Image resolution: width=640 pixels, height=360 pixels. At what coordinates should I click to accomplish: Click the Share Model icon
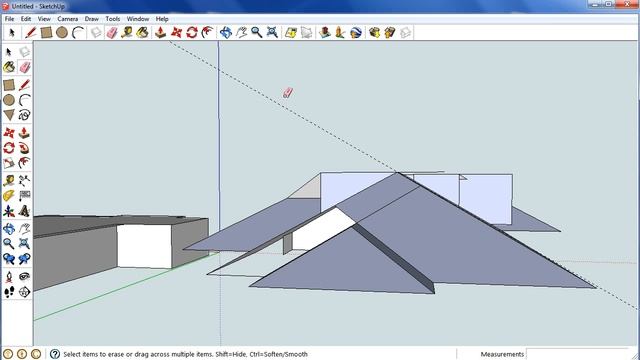pos(390,33)
